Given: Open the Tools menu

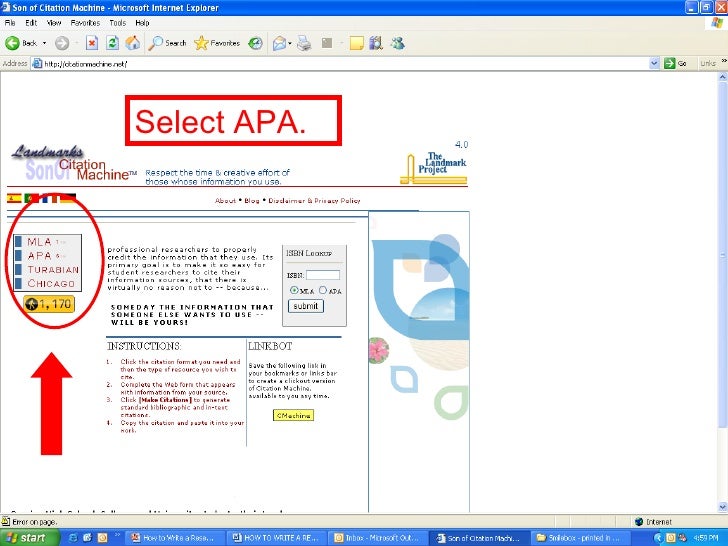Looking at the screenshot, I should tap(117, 23).
